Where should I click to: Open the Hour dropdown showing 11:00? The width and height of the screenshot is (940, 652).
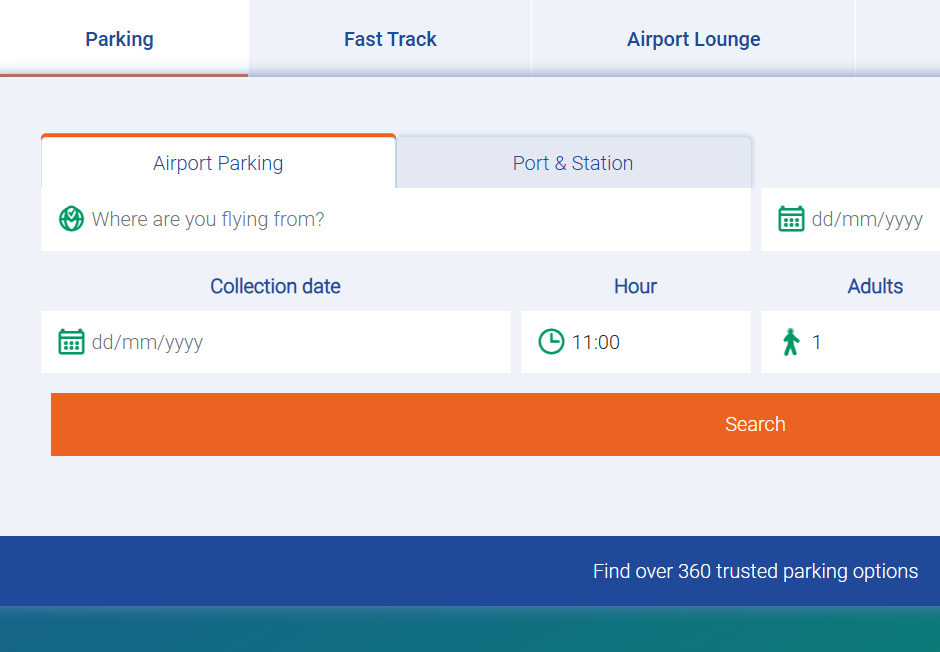[650, 342]
